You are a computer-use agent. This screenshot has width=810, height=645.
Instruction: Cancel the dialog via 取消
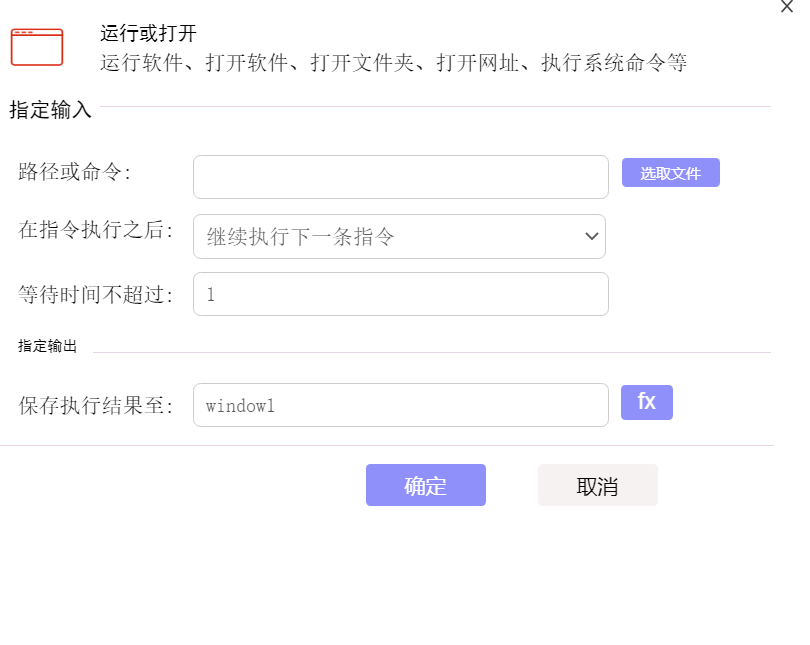coord(598,485)
